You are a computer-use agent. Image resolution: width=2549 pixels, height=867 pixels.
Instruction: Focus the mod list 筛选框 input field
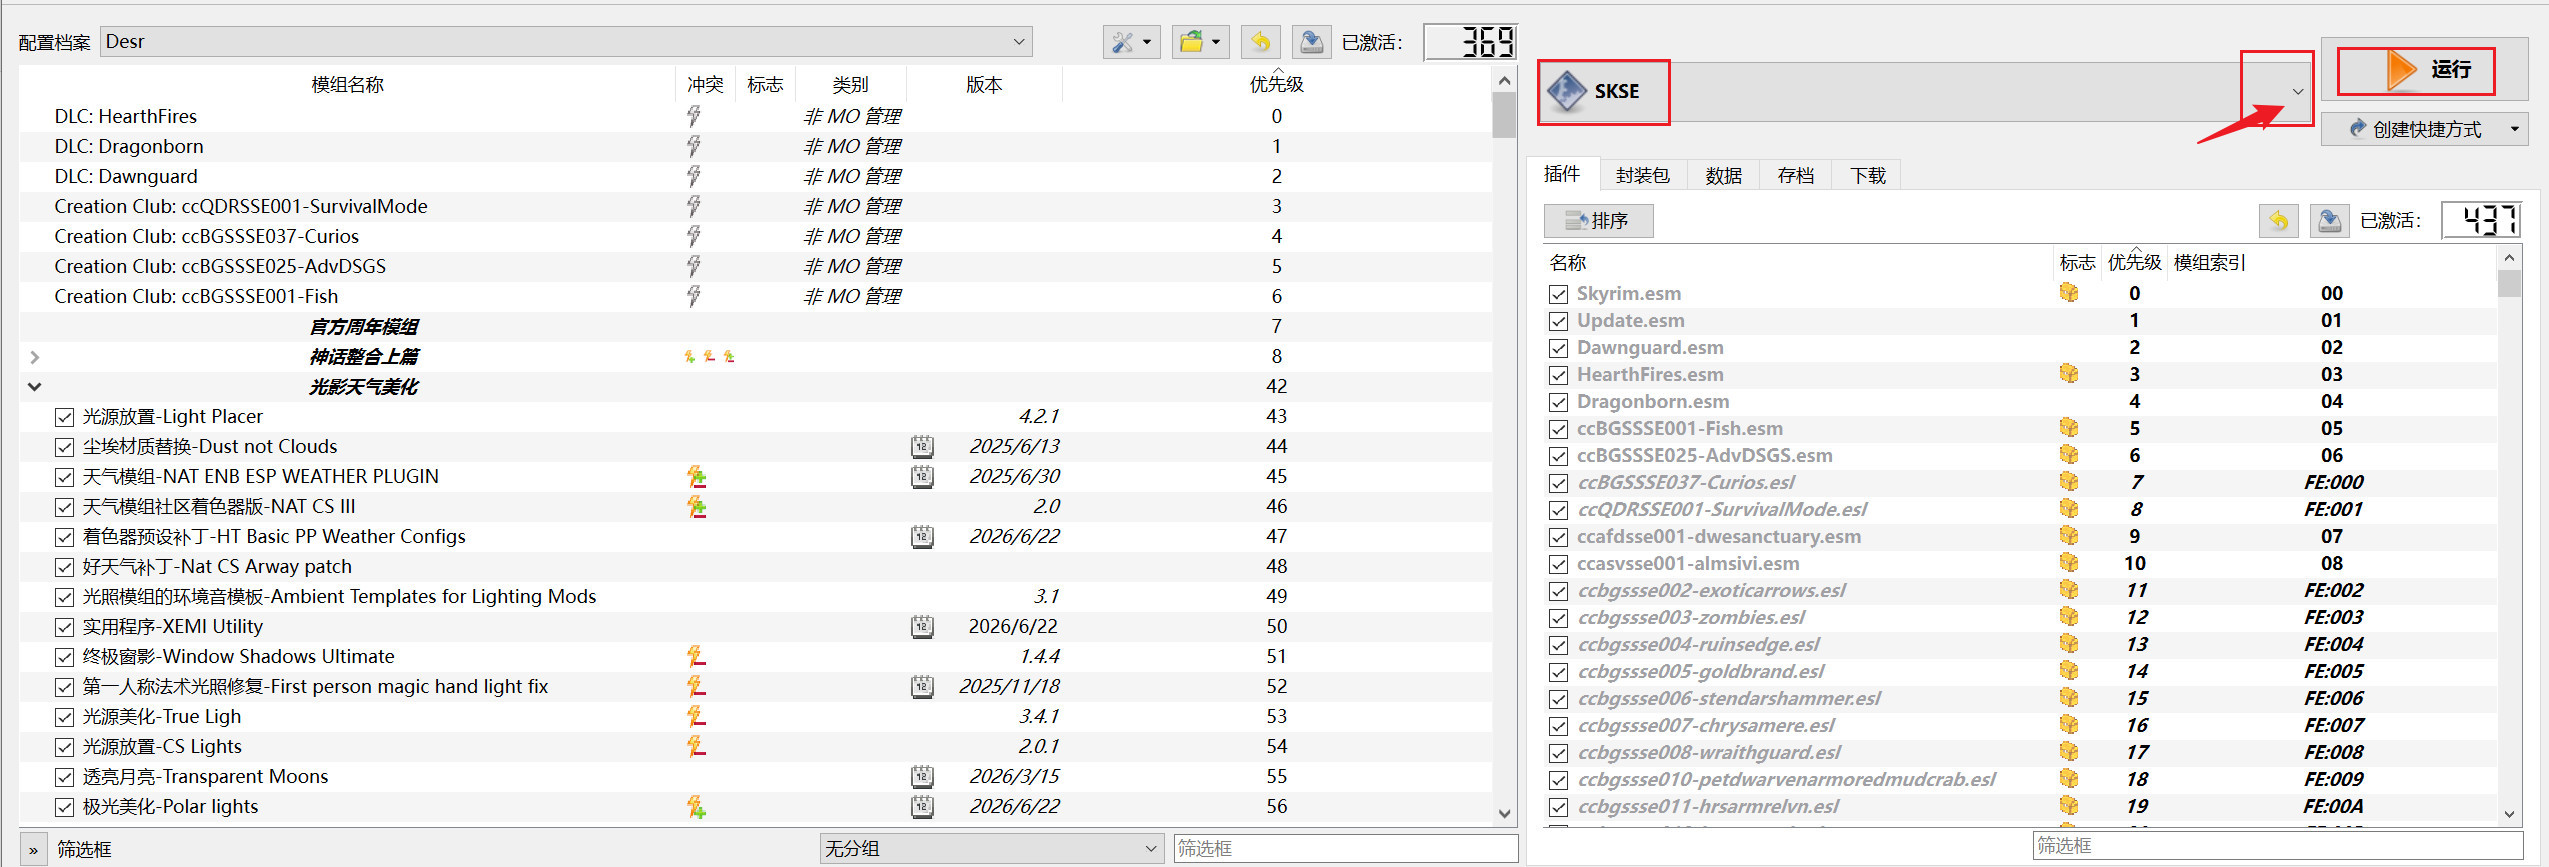pyautogui.click(x=1345, y=849)
